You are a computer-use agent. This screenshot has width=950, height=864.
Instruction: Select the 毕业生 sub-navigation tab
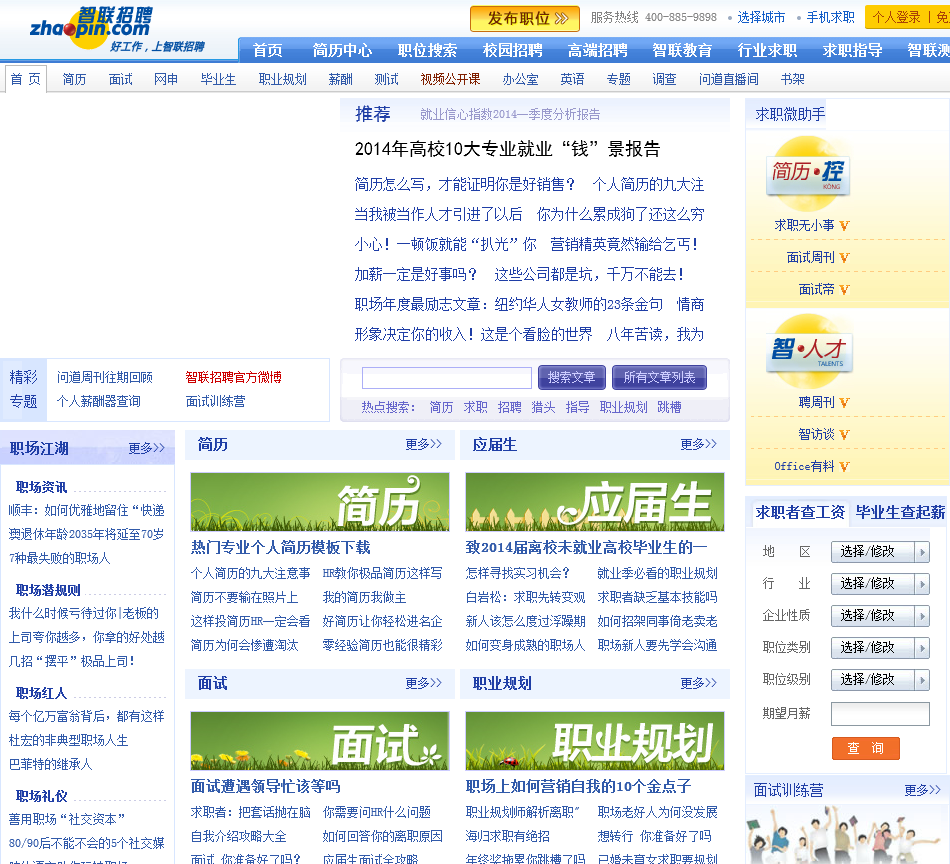pyautogui.click(x=218, y=79)
